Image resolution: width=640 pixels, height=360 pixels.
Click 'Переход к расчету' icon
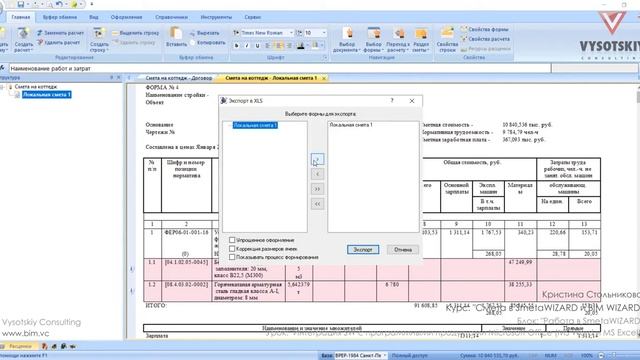click(398, 40)
